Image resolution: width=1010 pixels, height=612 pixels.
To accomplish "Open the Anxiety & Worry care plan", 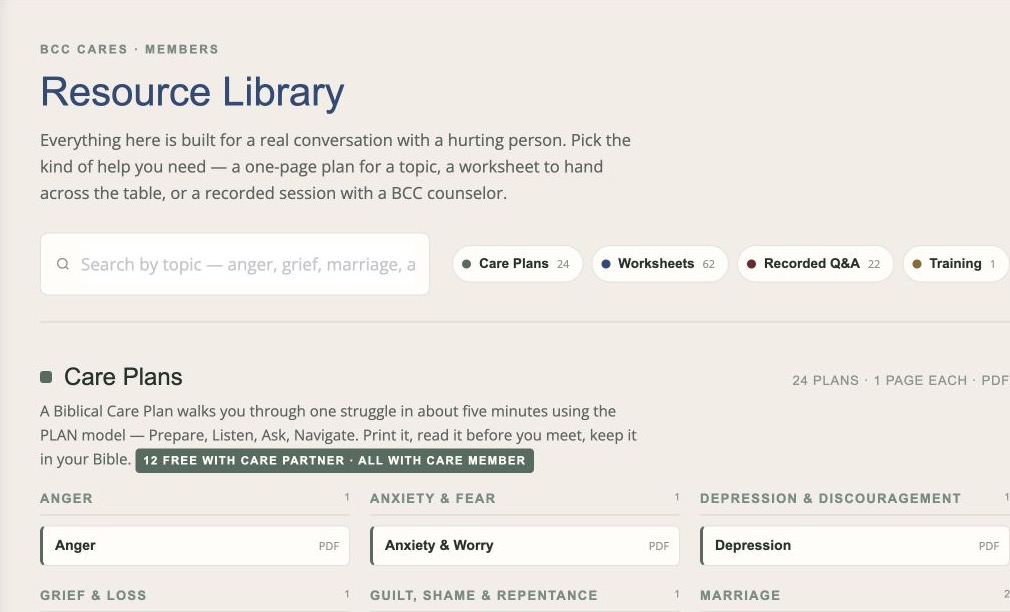I will pyautogui.click(x=525, y=546).
